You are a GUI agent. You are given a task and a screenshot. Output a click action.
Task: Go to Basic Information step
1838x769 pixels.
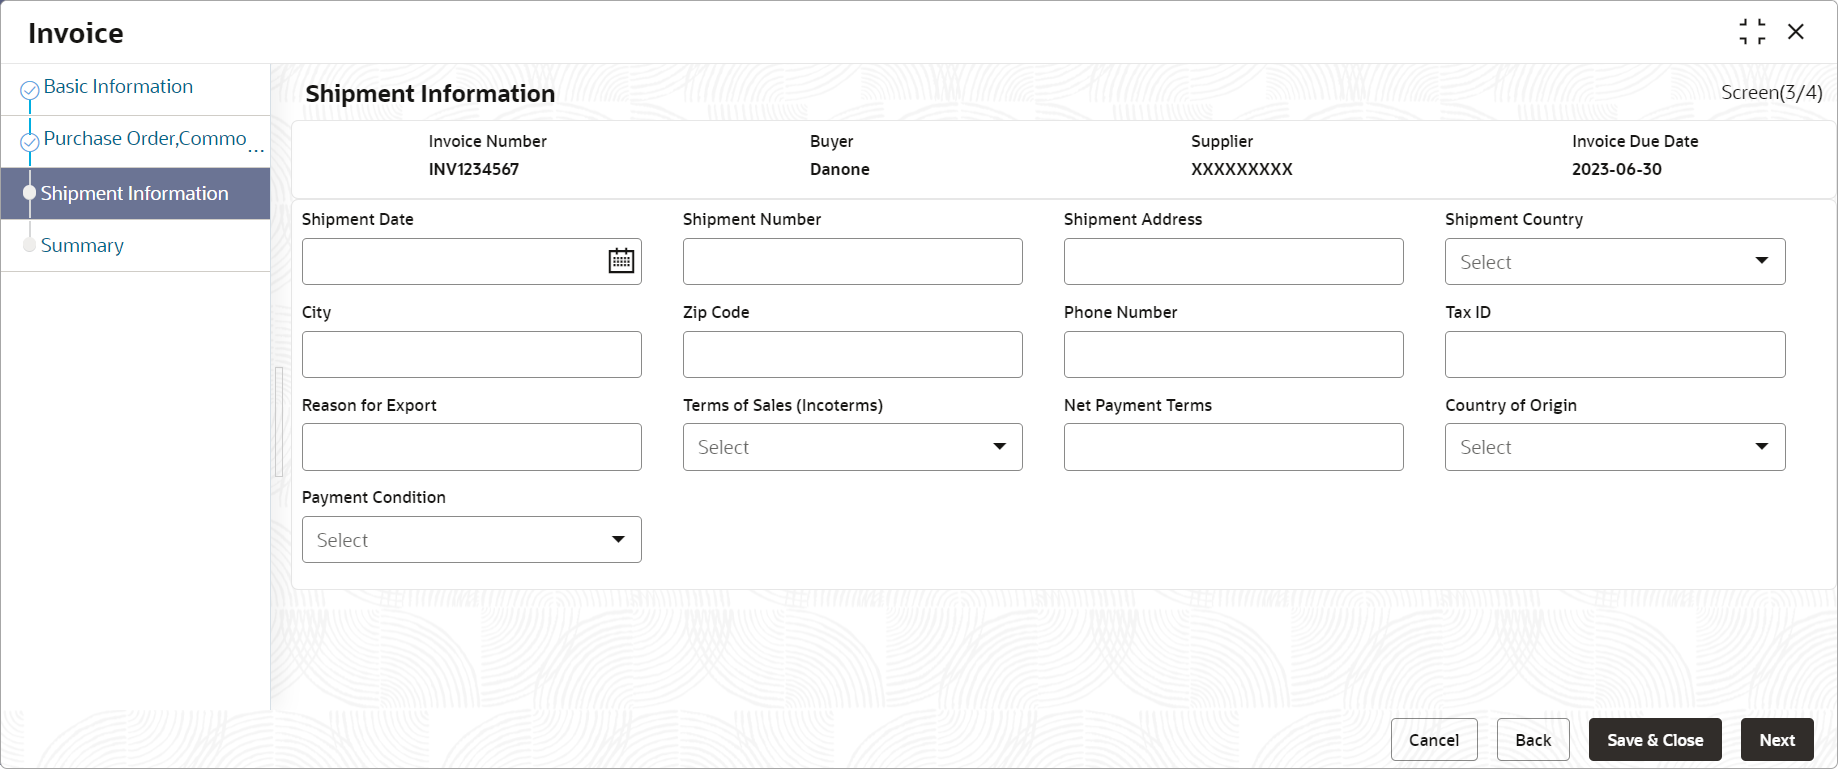tap(118, 87)
